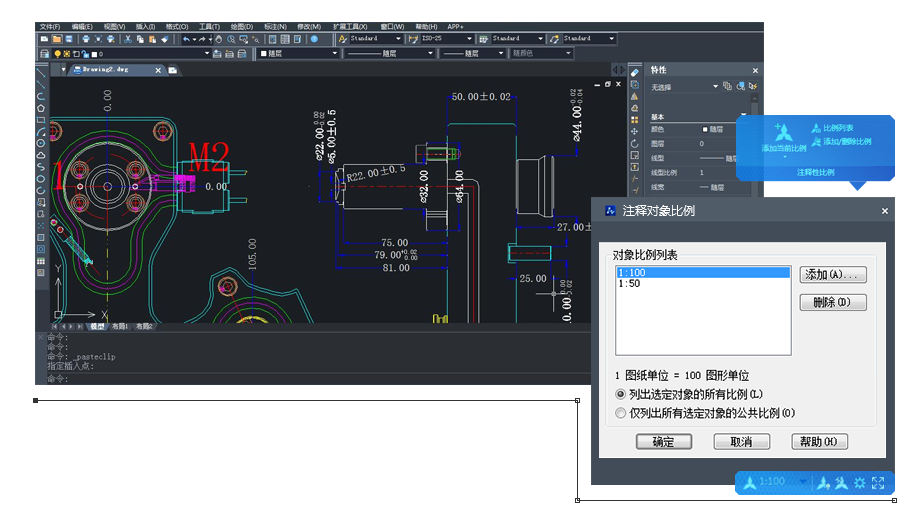
Task: Click the Save icon in the toolbar
Action: [x=68, y=39]
